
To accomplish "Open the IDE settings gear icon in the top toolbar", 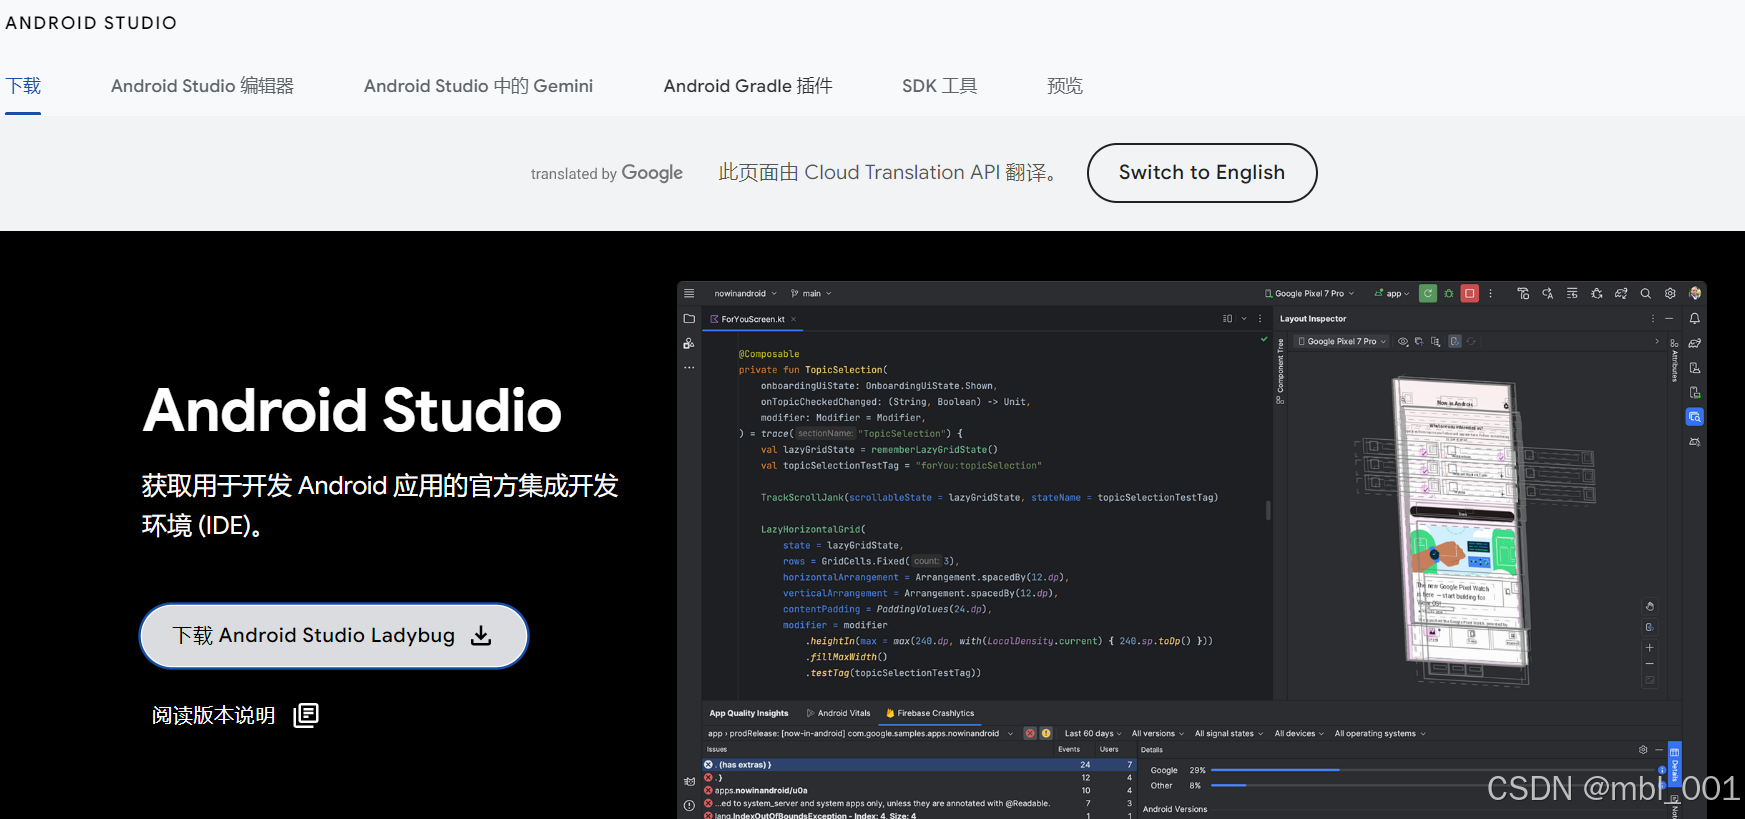I will tap(1670, 293).
